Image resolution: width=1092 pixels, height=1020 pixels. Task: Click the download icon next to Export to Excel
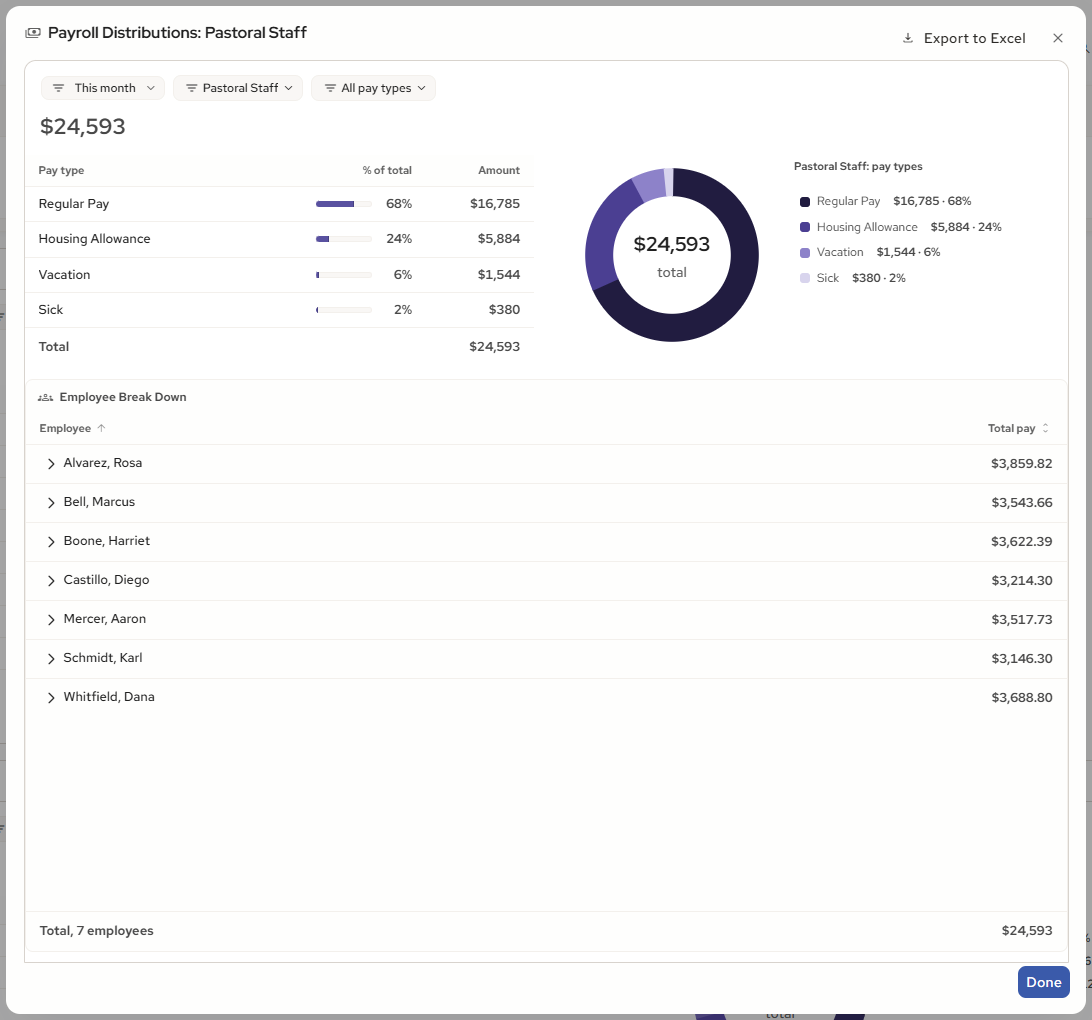point(907,38)
